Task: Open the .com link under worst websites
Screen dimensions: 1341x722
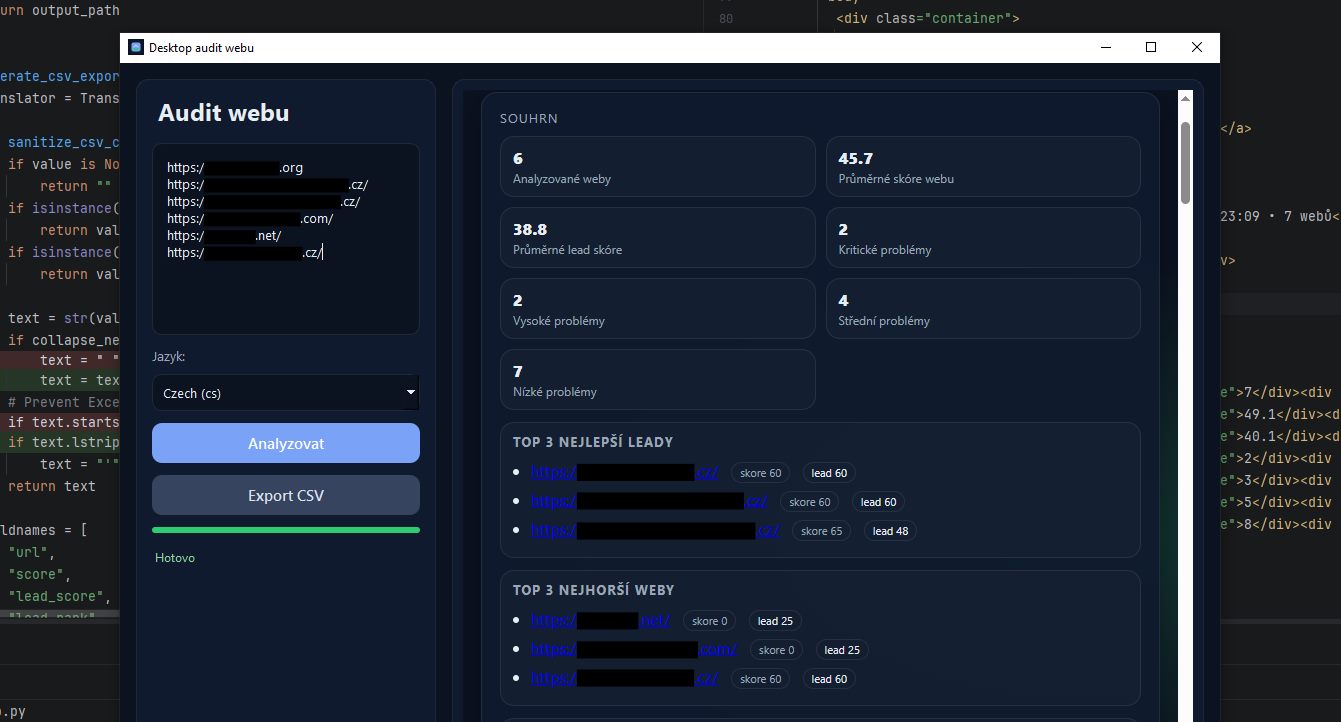Action: click(x=633, y=650)
